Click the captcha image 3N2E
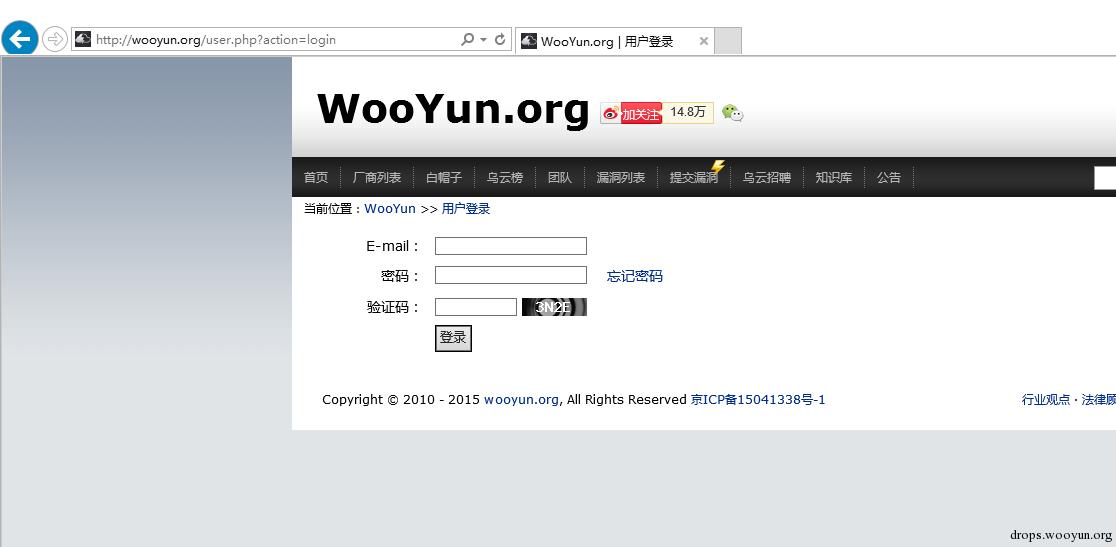This screenshot has height=547, width=1116. (x=554, y=307)
